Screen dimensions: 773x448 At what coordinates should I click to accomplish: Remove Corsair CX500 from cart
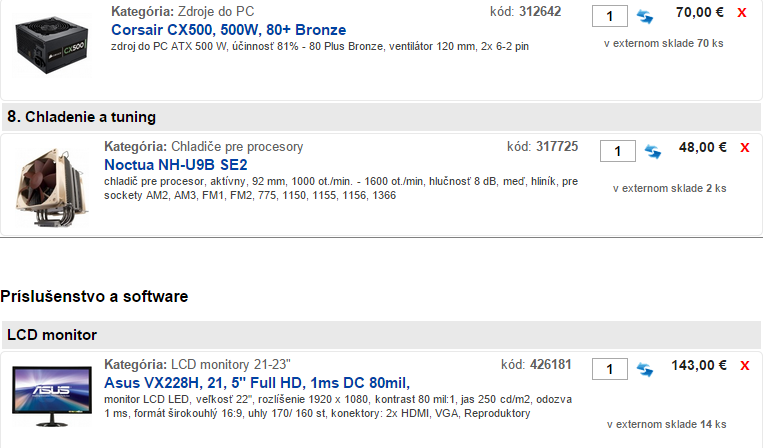click(741, 13)
